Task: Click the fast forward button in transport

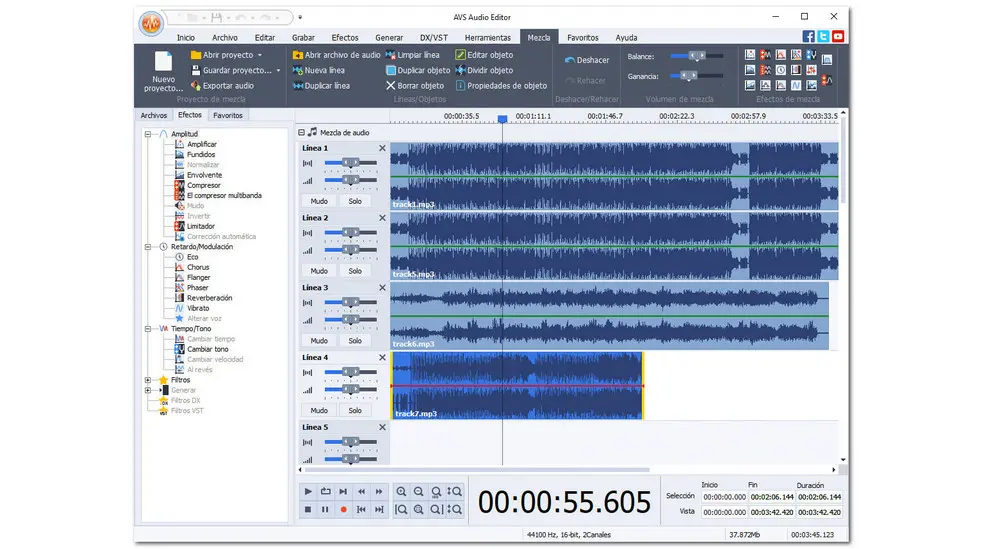Action: pos(379,492)
